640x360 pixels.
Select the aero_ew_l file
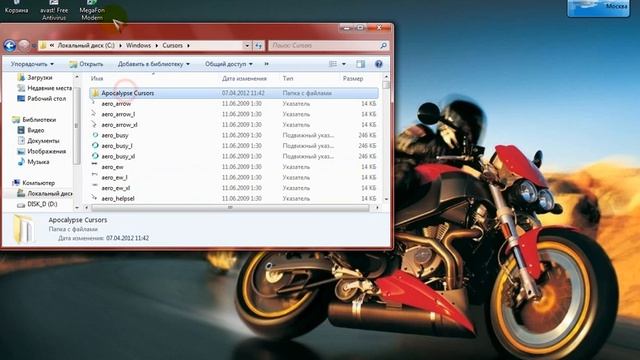tap(233, 178)
